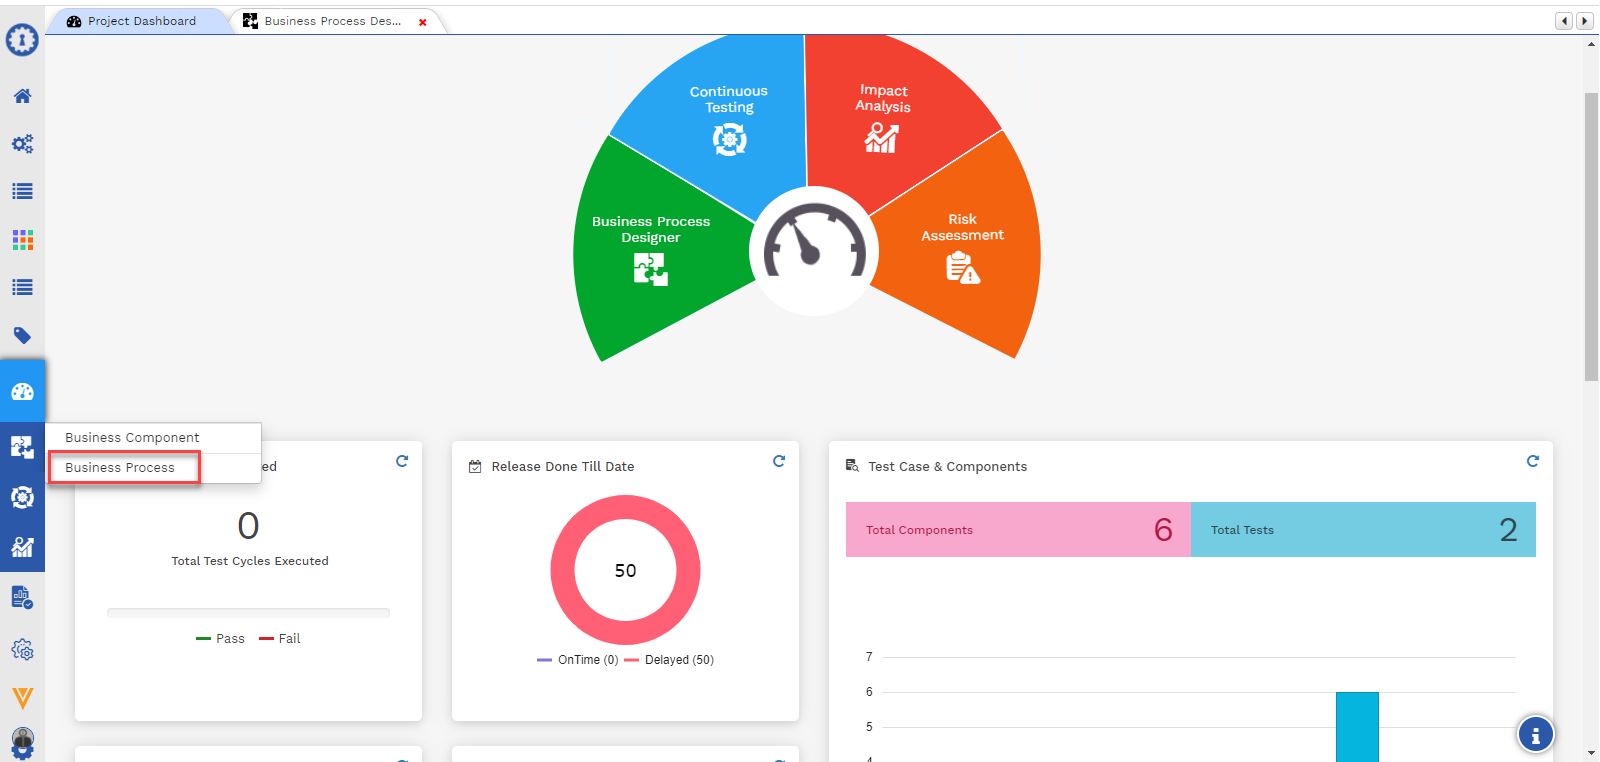
Task: Choose Business Component from the flyout menu
Action: point(154,438)
